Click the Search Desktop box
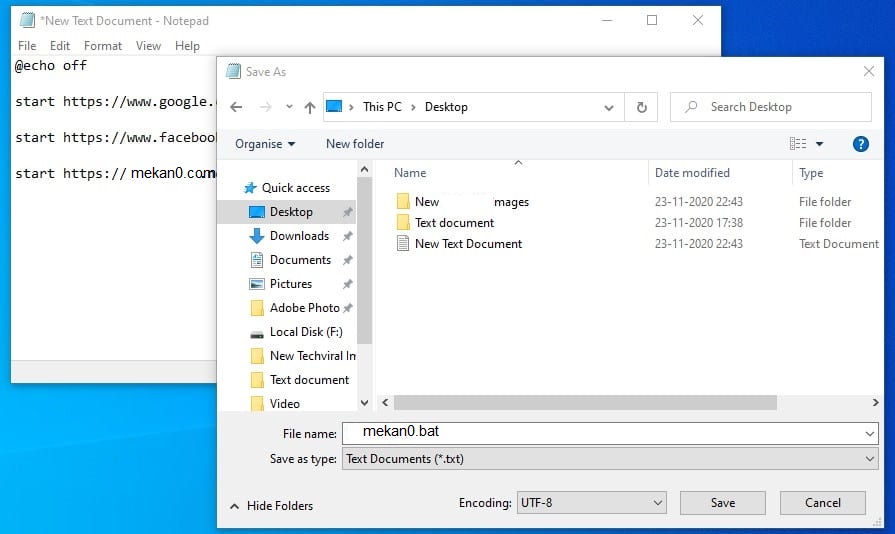 [771, 107]
